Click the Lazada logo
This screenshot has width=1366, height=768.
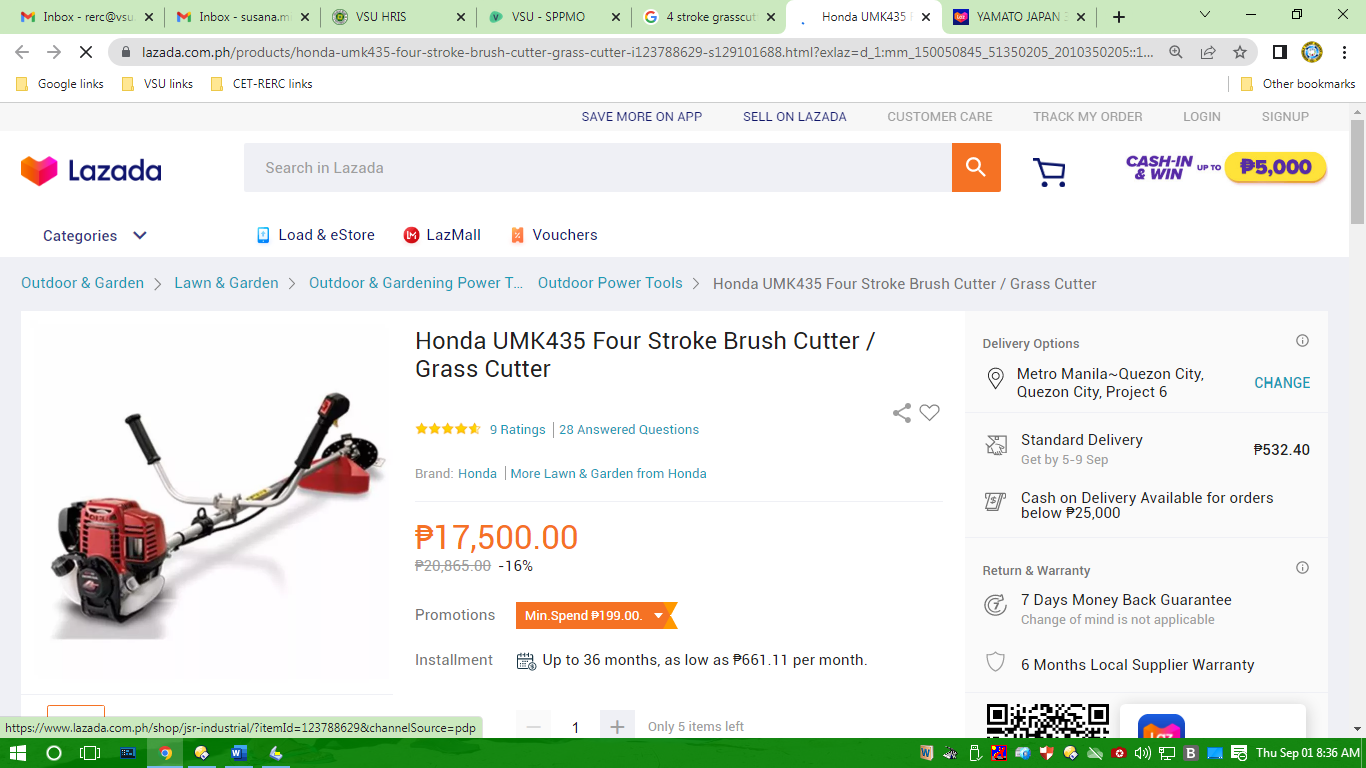coord(91,171)
